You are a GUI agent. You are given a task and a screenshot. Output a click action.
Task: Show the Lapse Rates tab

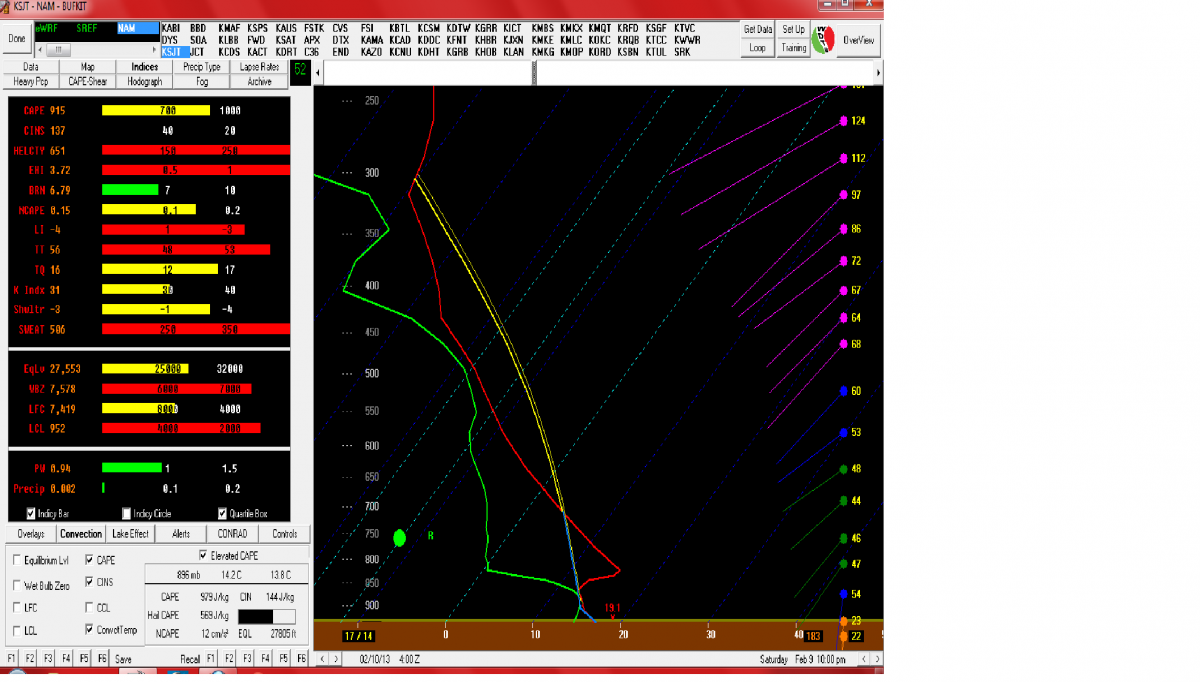point(259,67)
